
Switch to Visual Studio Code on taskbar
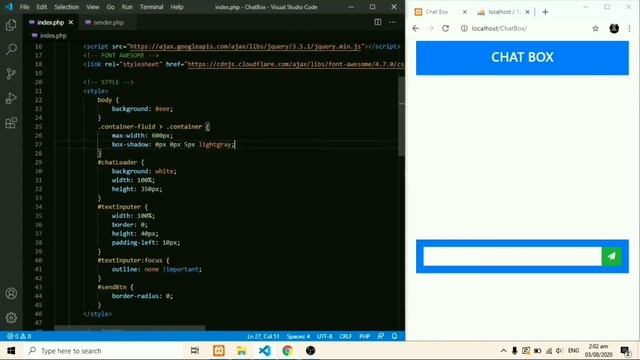pos(264,351)
